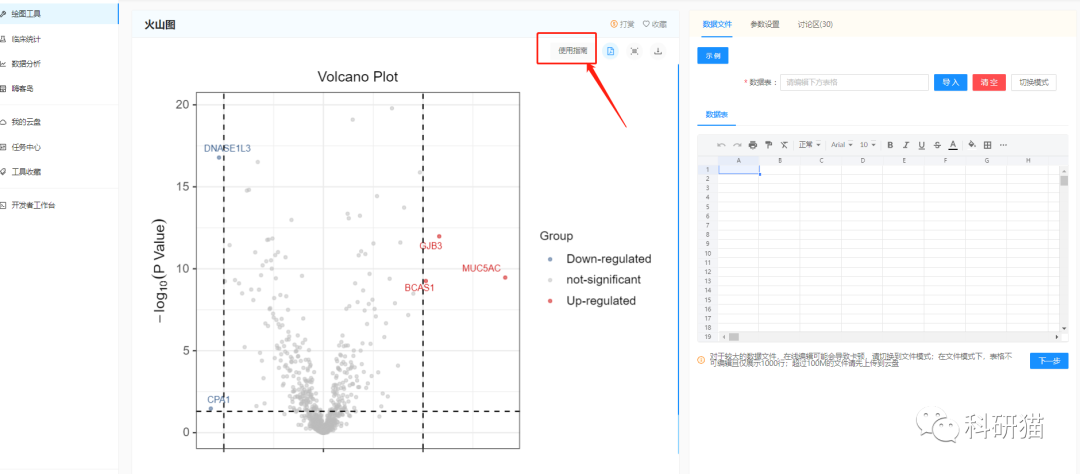The image size is (1080, 474).
Task: Click the fullscreen expand icon above plot
Action: coord(634,51)
